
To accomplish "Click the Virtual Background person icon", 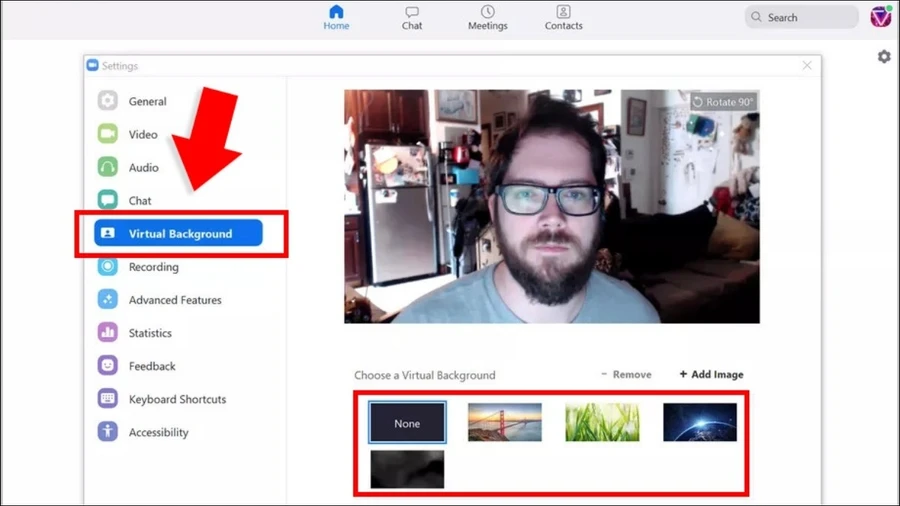I will (x=107, y=233).
